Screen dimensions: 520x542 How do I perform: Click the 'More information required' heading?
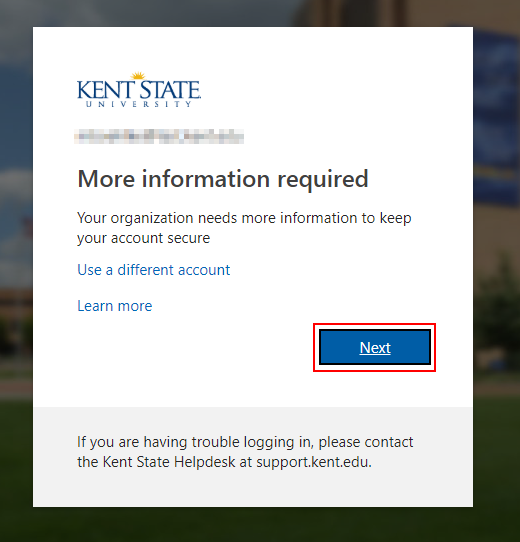tap(223, 179)
